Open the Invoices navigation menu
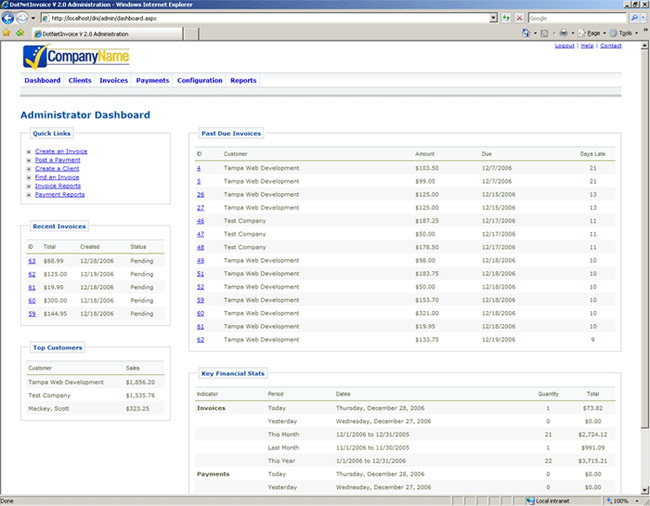 coord(113,80)
